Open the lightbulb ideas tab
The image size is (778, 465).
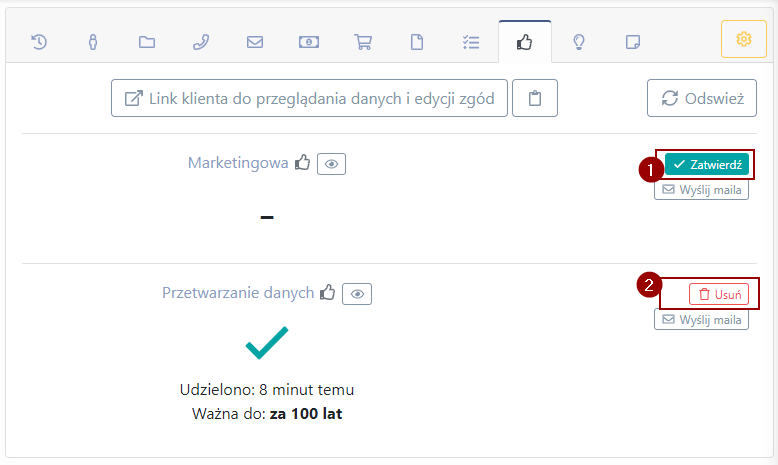pos(579,42)
